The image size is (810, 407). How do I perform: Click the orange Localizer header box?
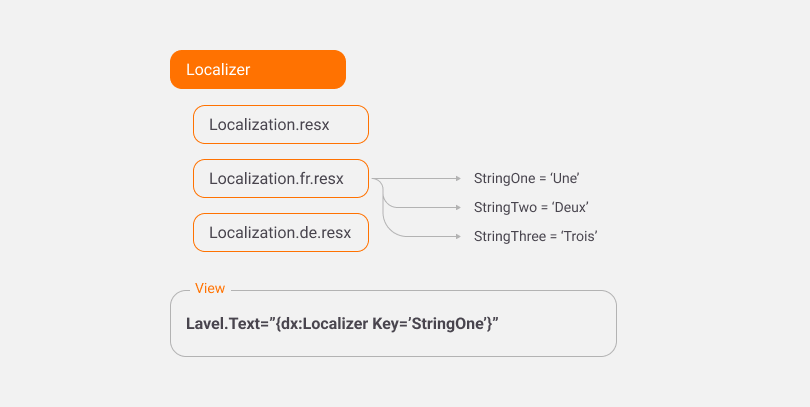pyautogui.click(x=258, y=70)
